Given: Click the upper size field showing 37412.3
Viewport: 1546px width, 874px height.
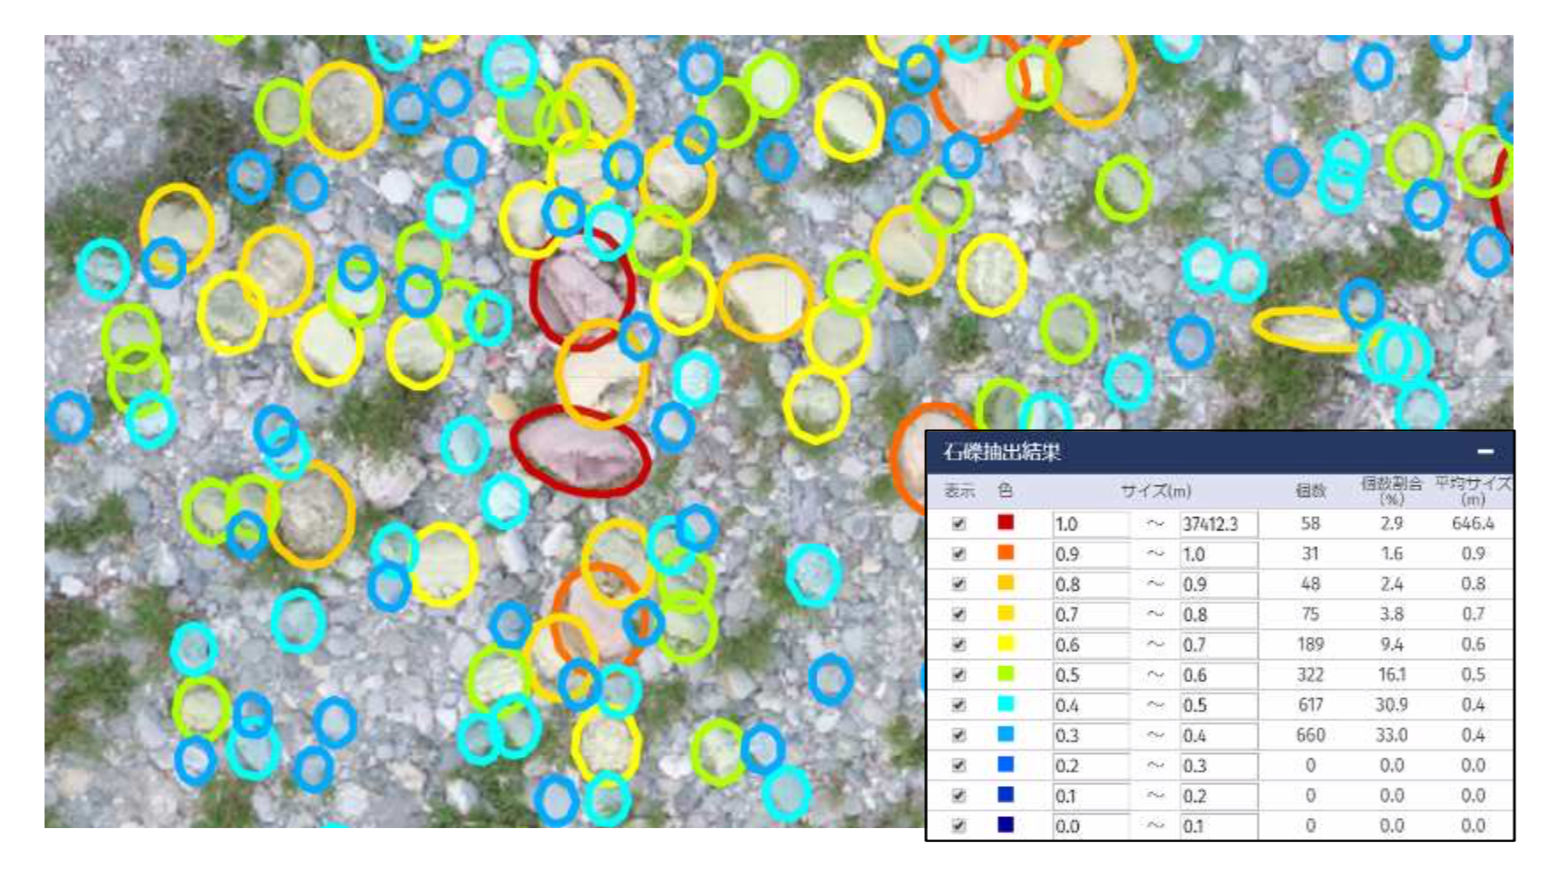Looking at the screenshot, I should [1218, 524].
